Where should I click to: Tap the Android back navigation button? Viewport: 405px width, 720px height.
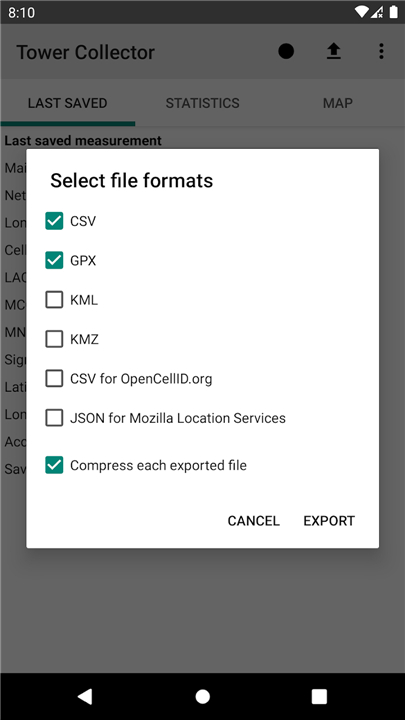pyautogui.click(x=85, y=696)
